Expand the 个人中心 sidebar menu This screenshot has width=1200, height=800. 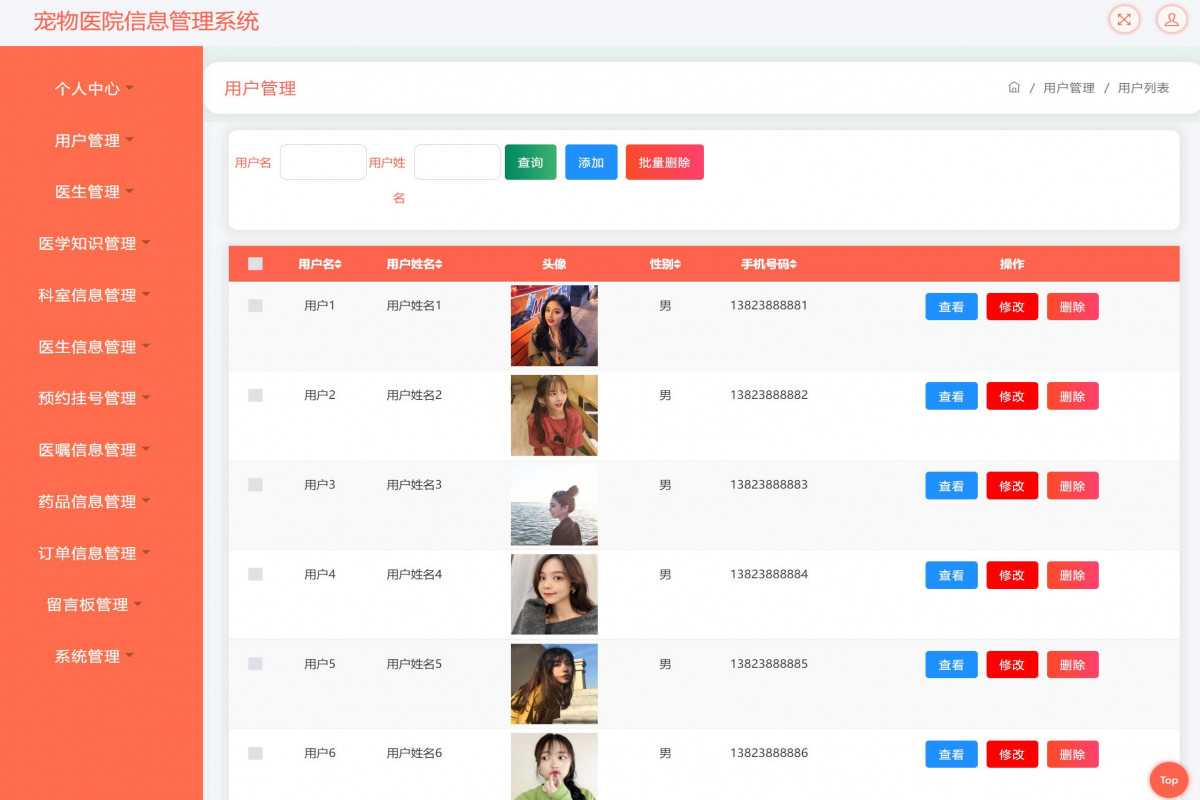point(93,89)
